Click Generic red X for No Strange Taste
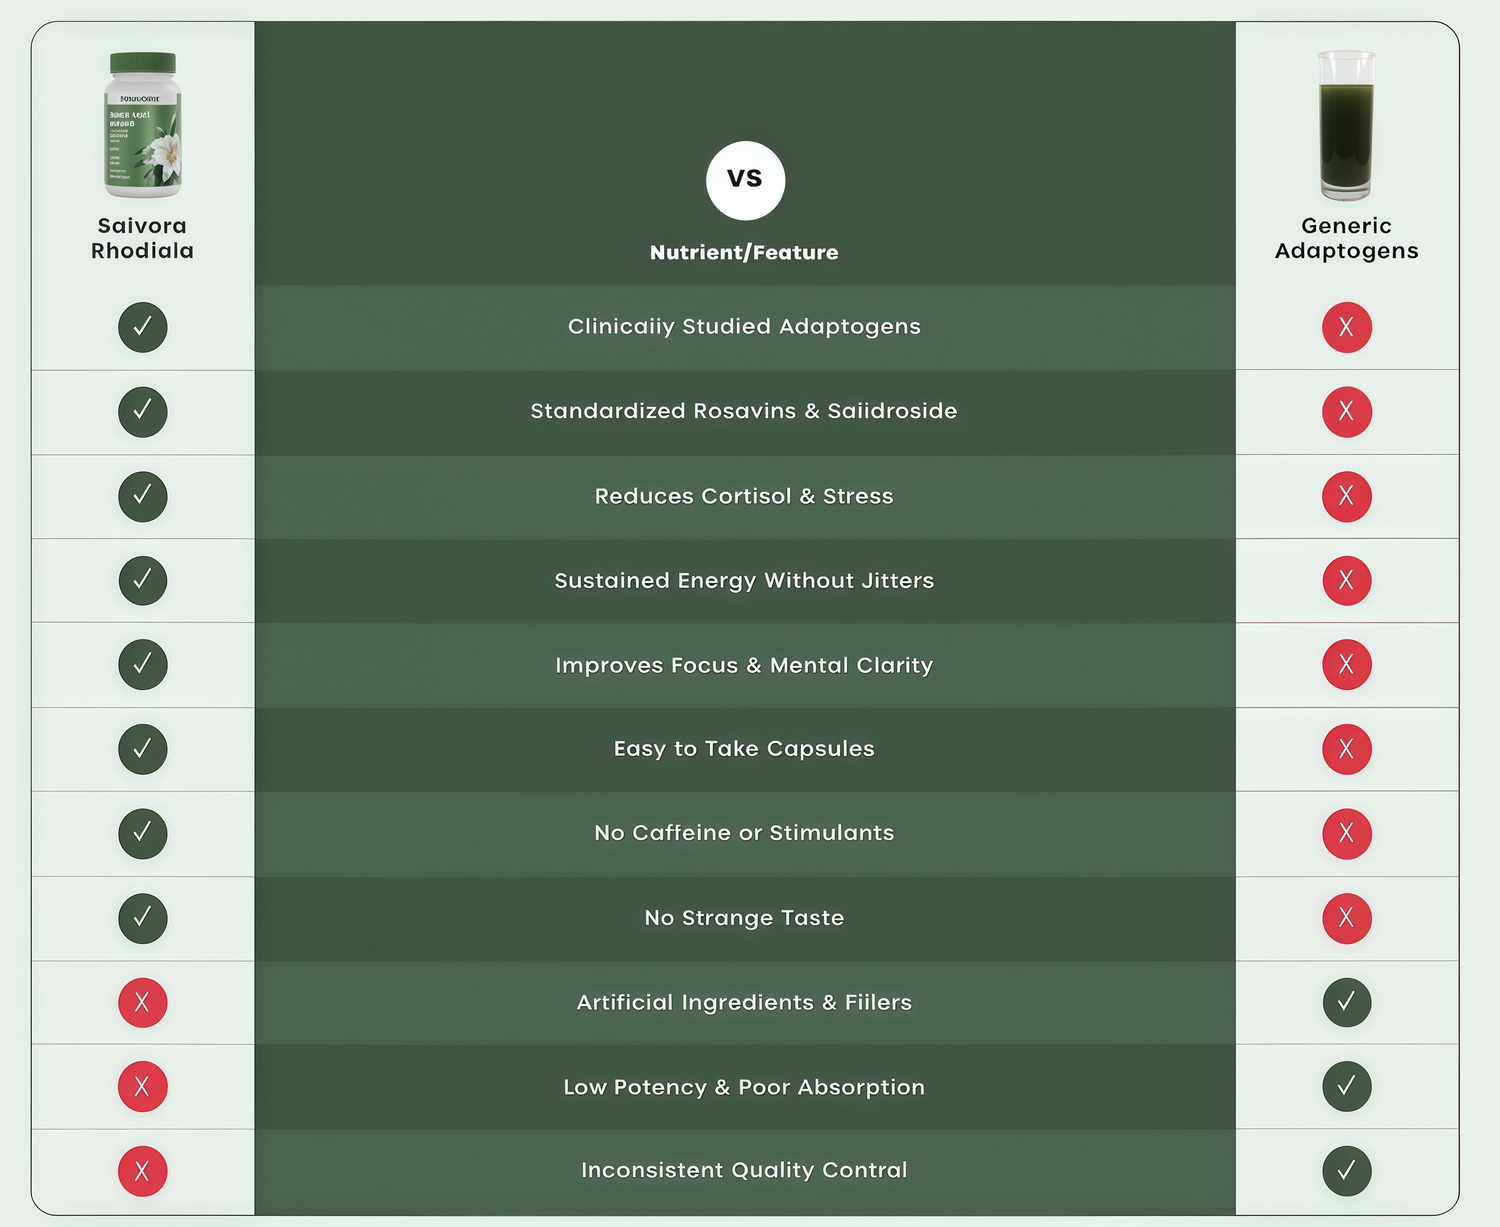This screenshot has width=1500, height=1227. click(1346, 918)
